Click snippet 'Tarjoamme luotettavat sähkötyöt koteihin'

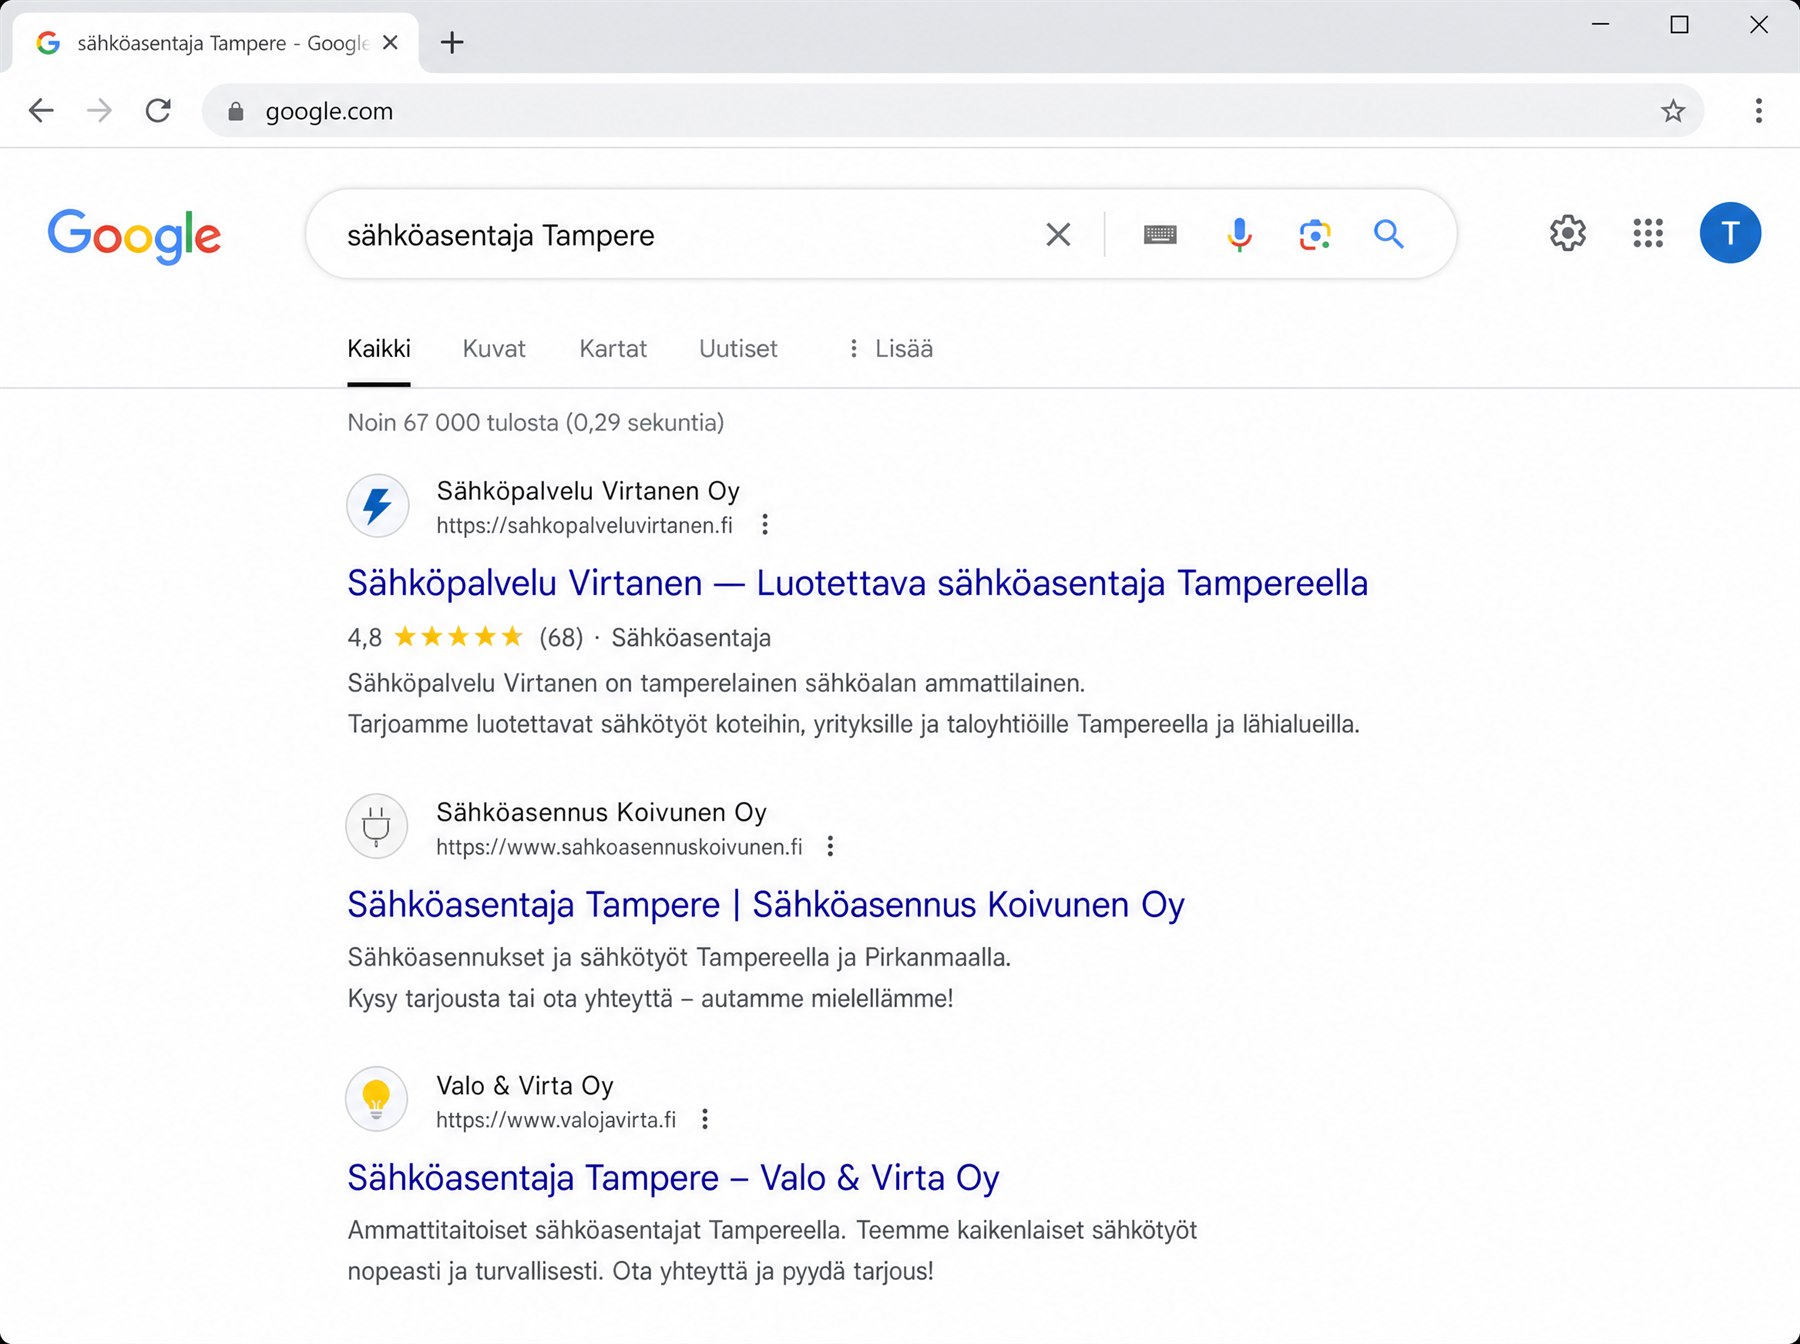(853, 725)
